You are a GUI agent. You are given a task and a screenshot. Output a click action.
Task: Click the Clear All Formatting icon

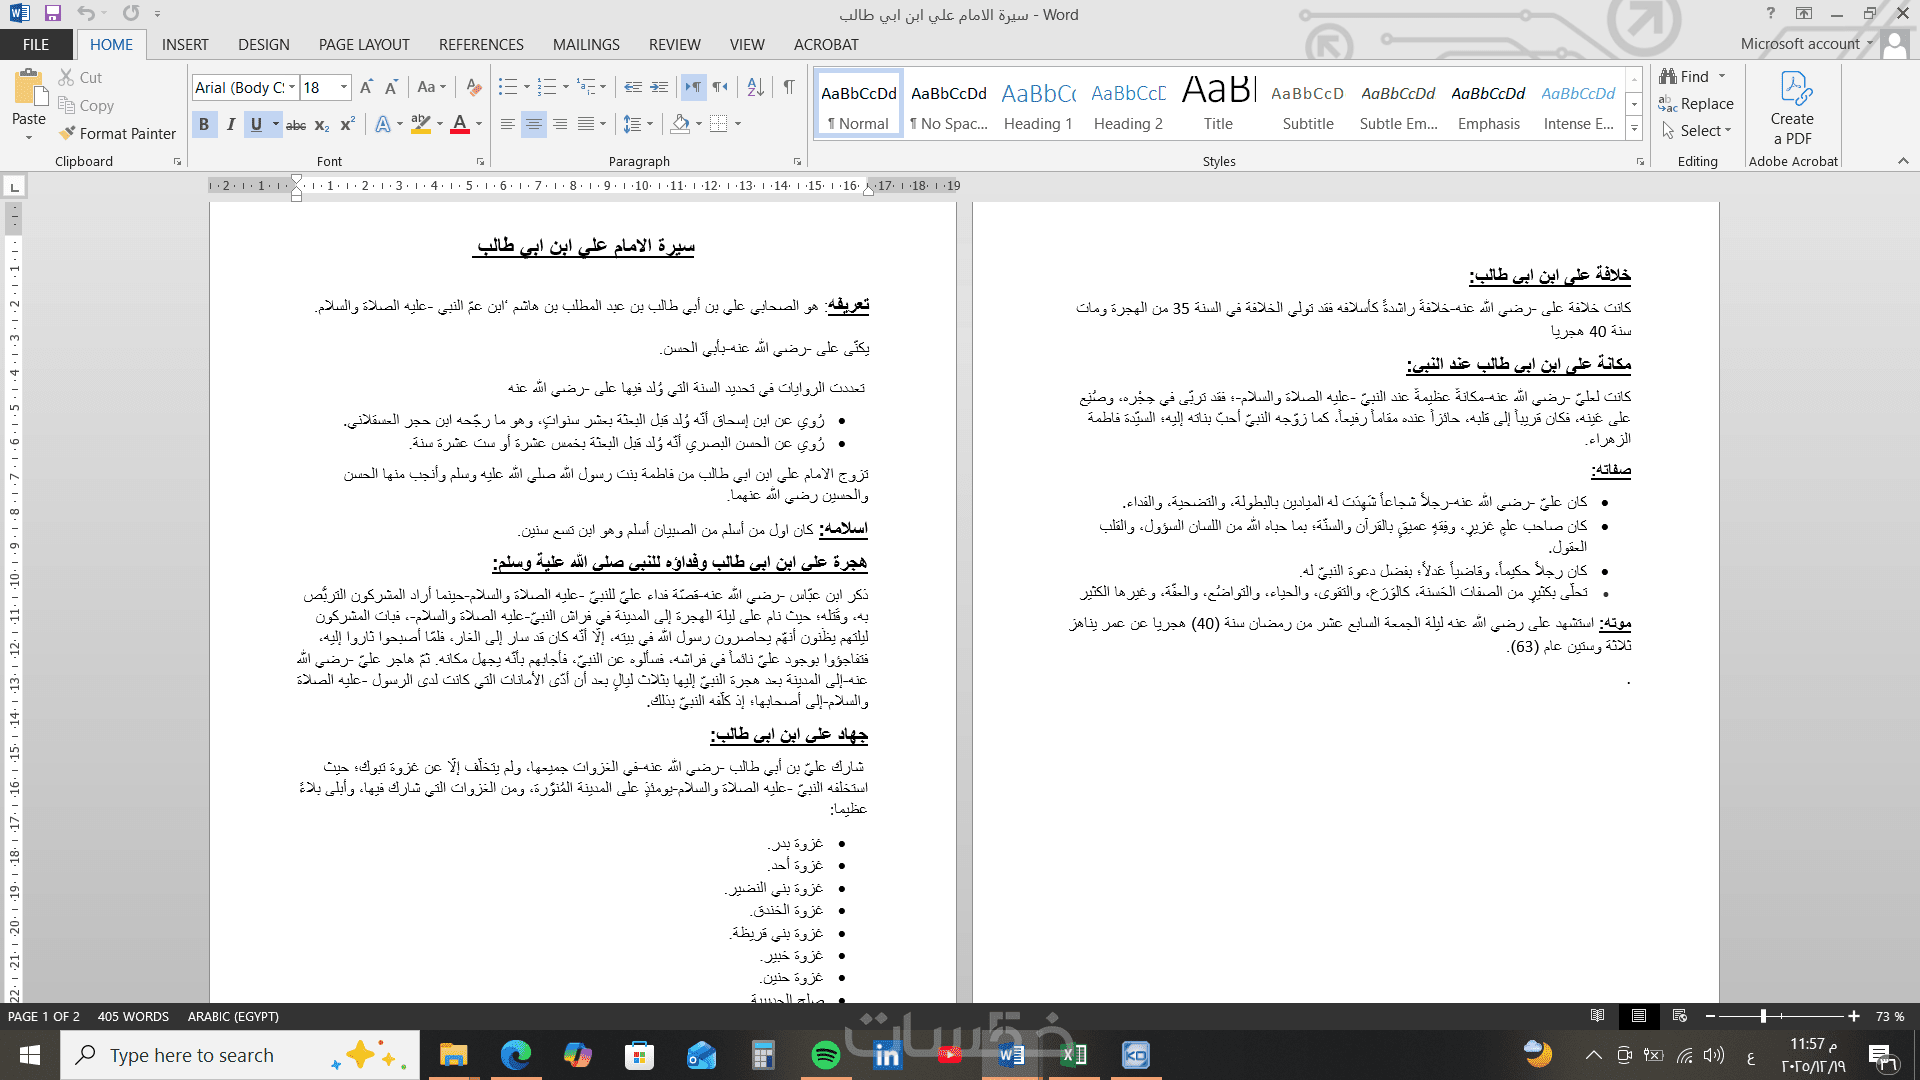coord(474,87)
